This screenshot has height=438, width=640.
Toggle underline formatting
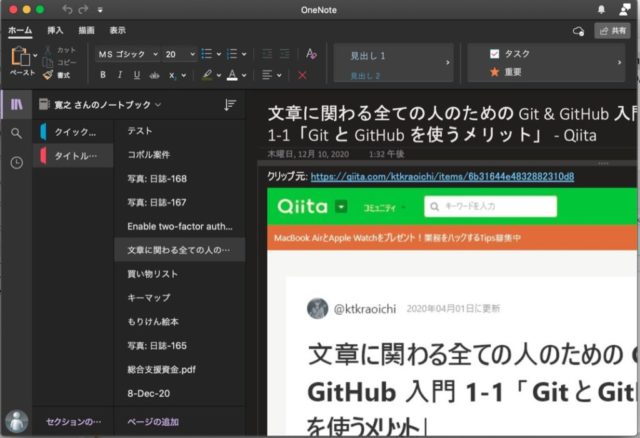pos(137,75)
